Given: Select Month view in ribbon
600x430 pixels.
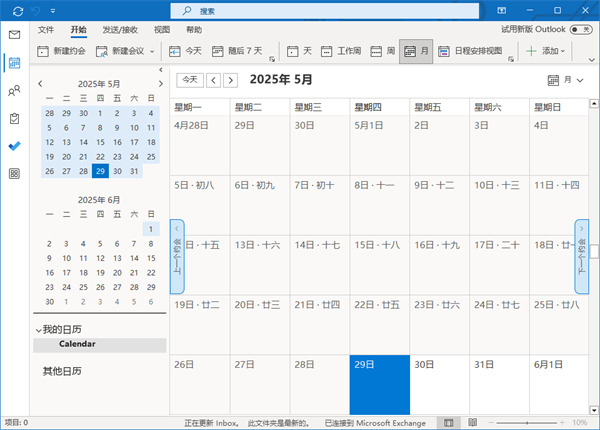Looking at the screenshot, I should click(x=416, y=51).
